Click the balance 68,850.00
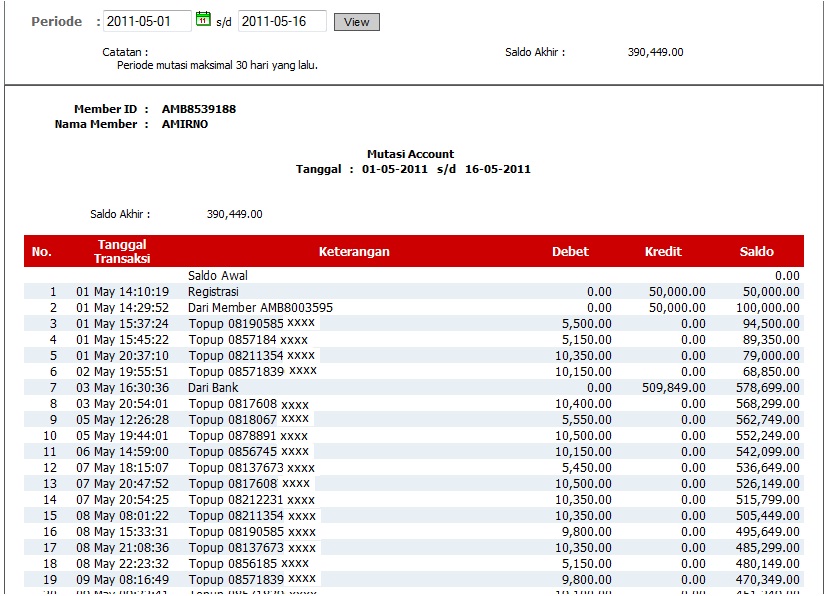This screenshot has width=830, height=596. [x=771, y=372]
